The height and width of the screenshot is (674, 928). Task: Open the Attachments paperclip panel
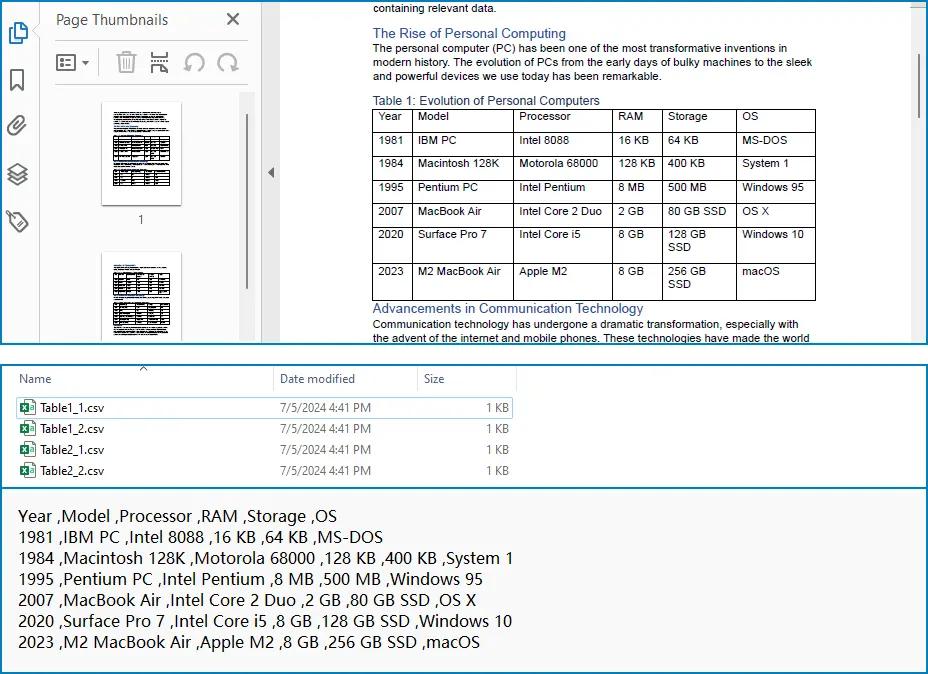[x=17, y=125]
